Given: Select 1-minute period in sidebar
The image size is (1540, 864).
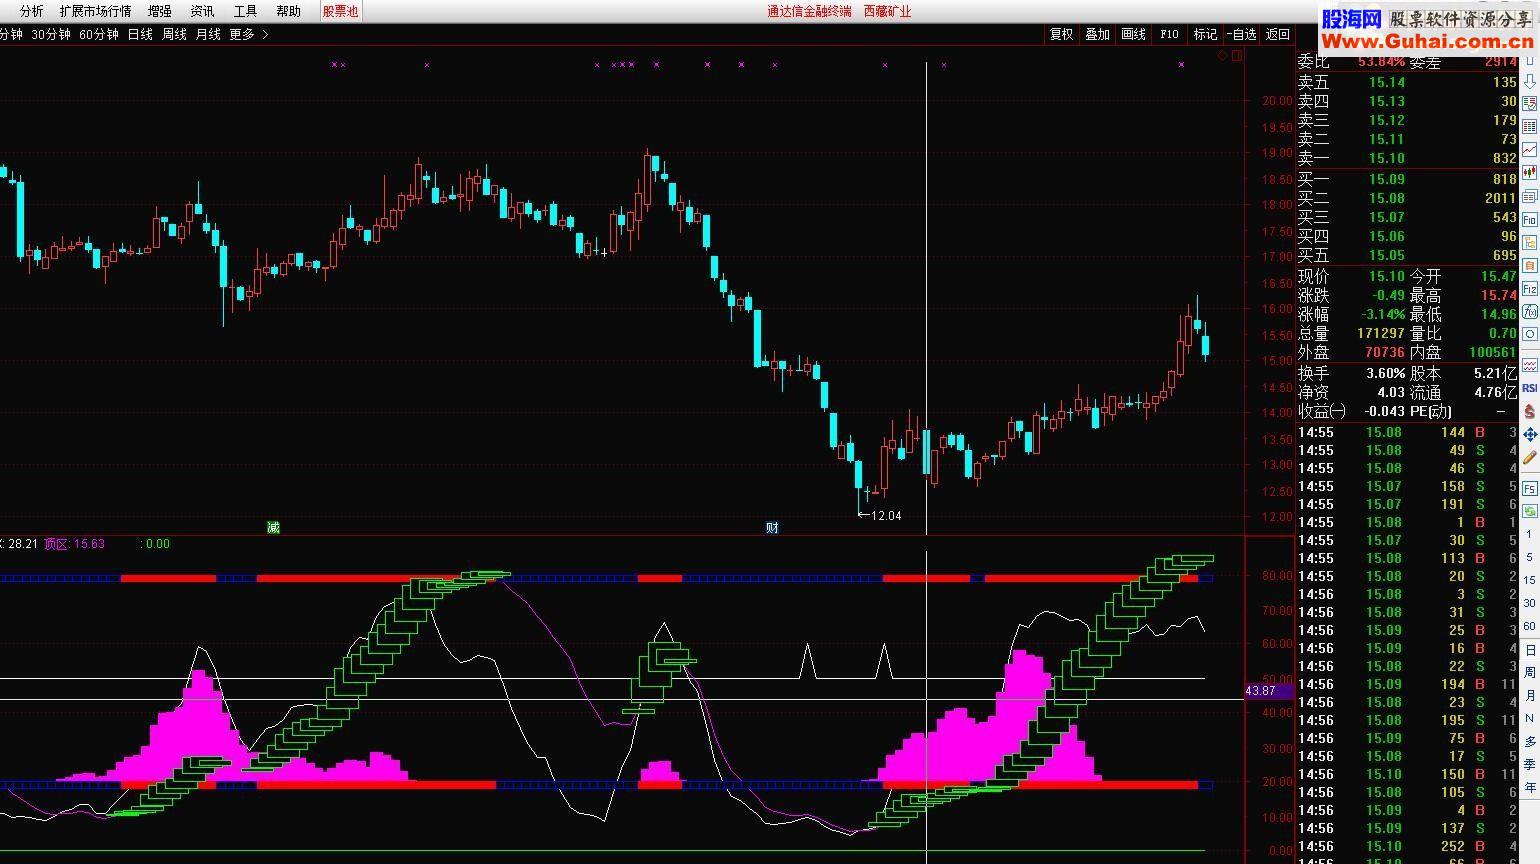Looking at the screenshot, I should pos(1530,534).
